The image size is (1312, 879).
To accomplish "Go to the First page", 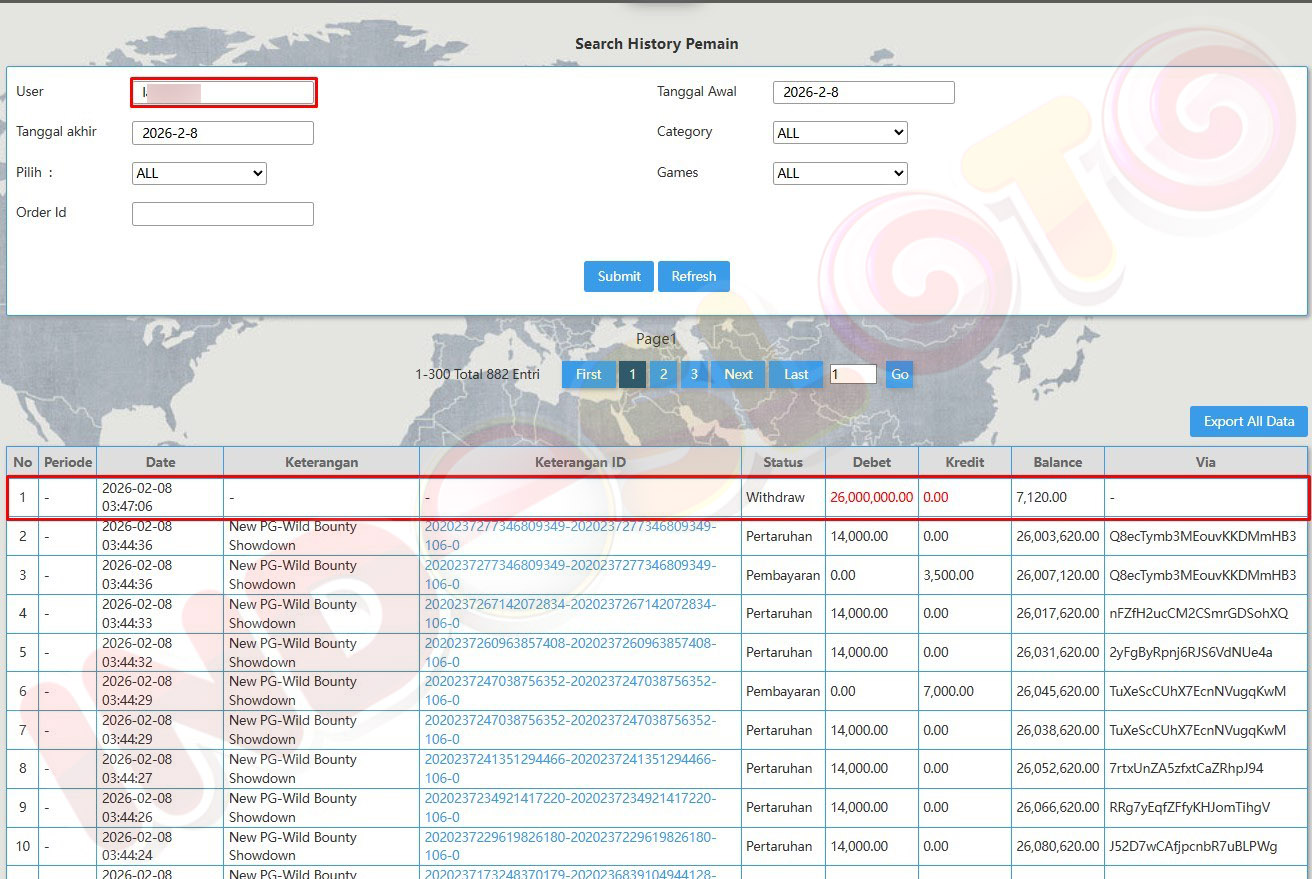I will (588, 374).
